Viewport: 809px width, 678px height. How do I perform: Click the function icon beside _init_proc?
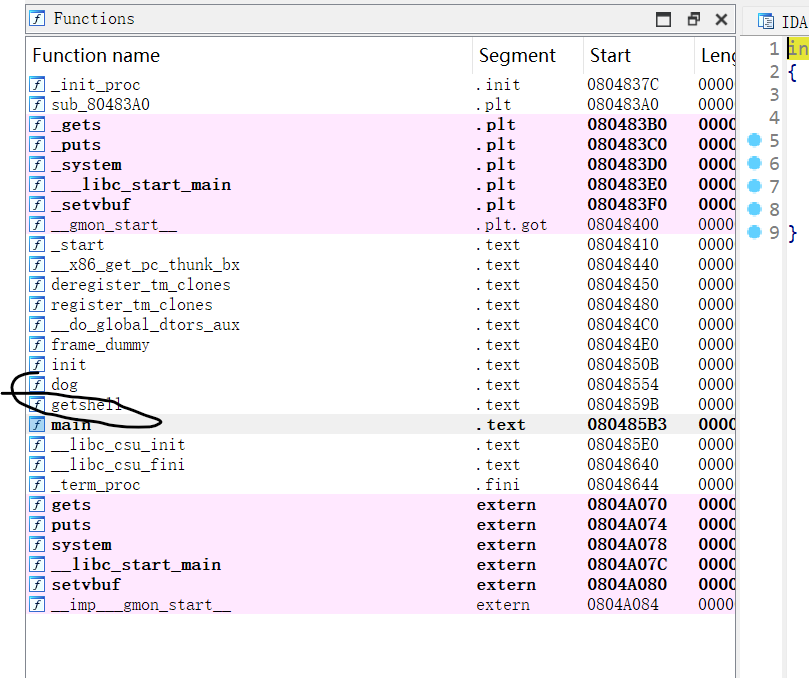[x=38, y=85]
